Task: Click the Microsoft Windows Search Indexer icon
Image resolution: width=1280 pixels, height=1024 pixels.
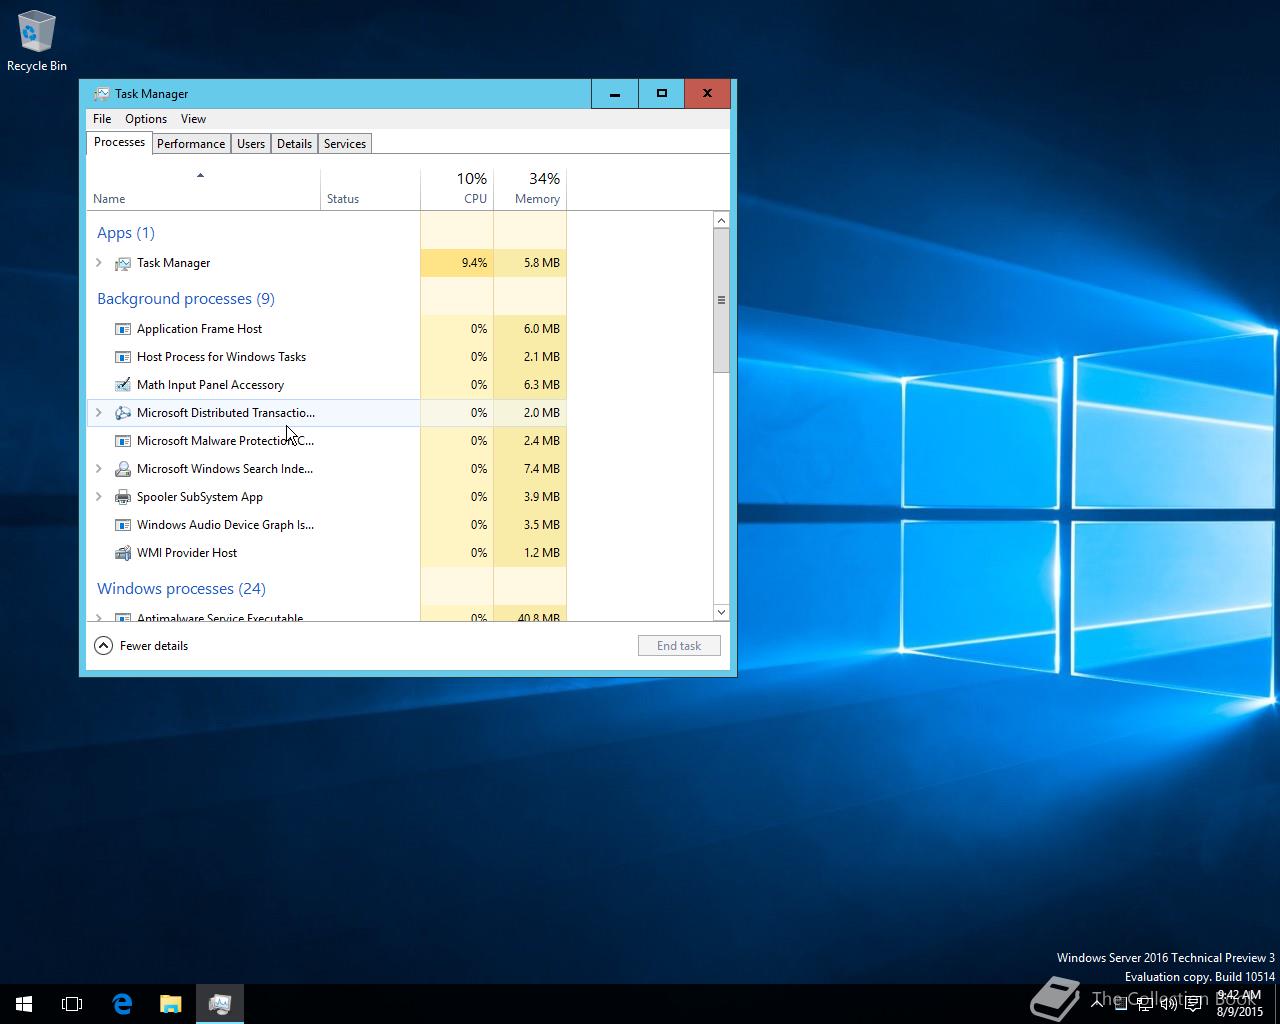Action: [x=123, y=469]
